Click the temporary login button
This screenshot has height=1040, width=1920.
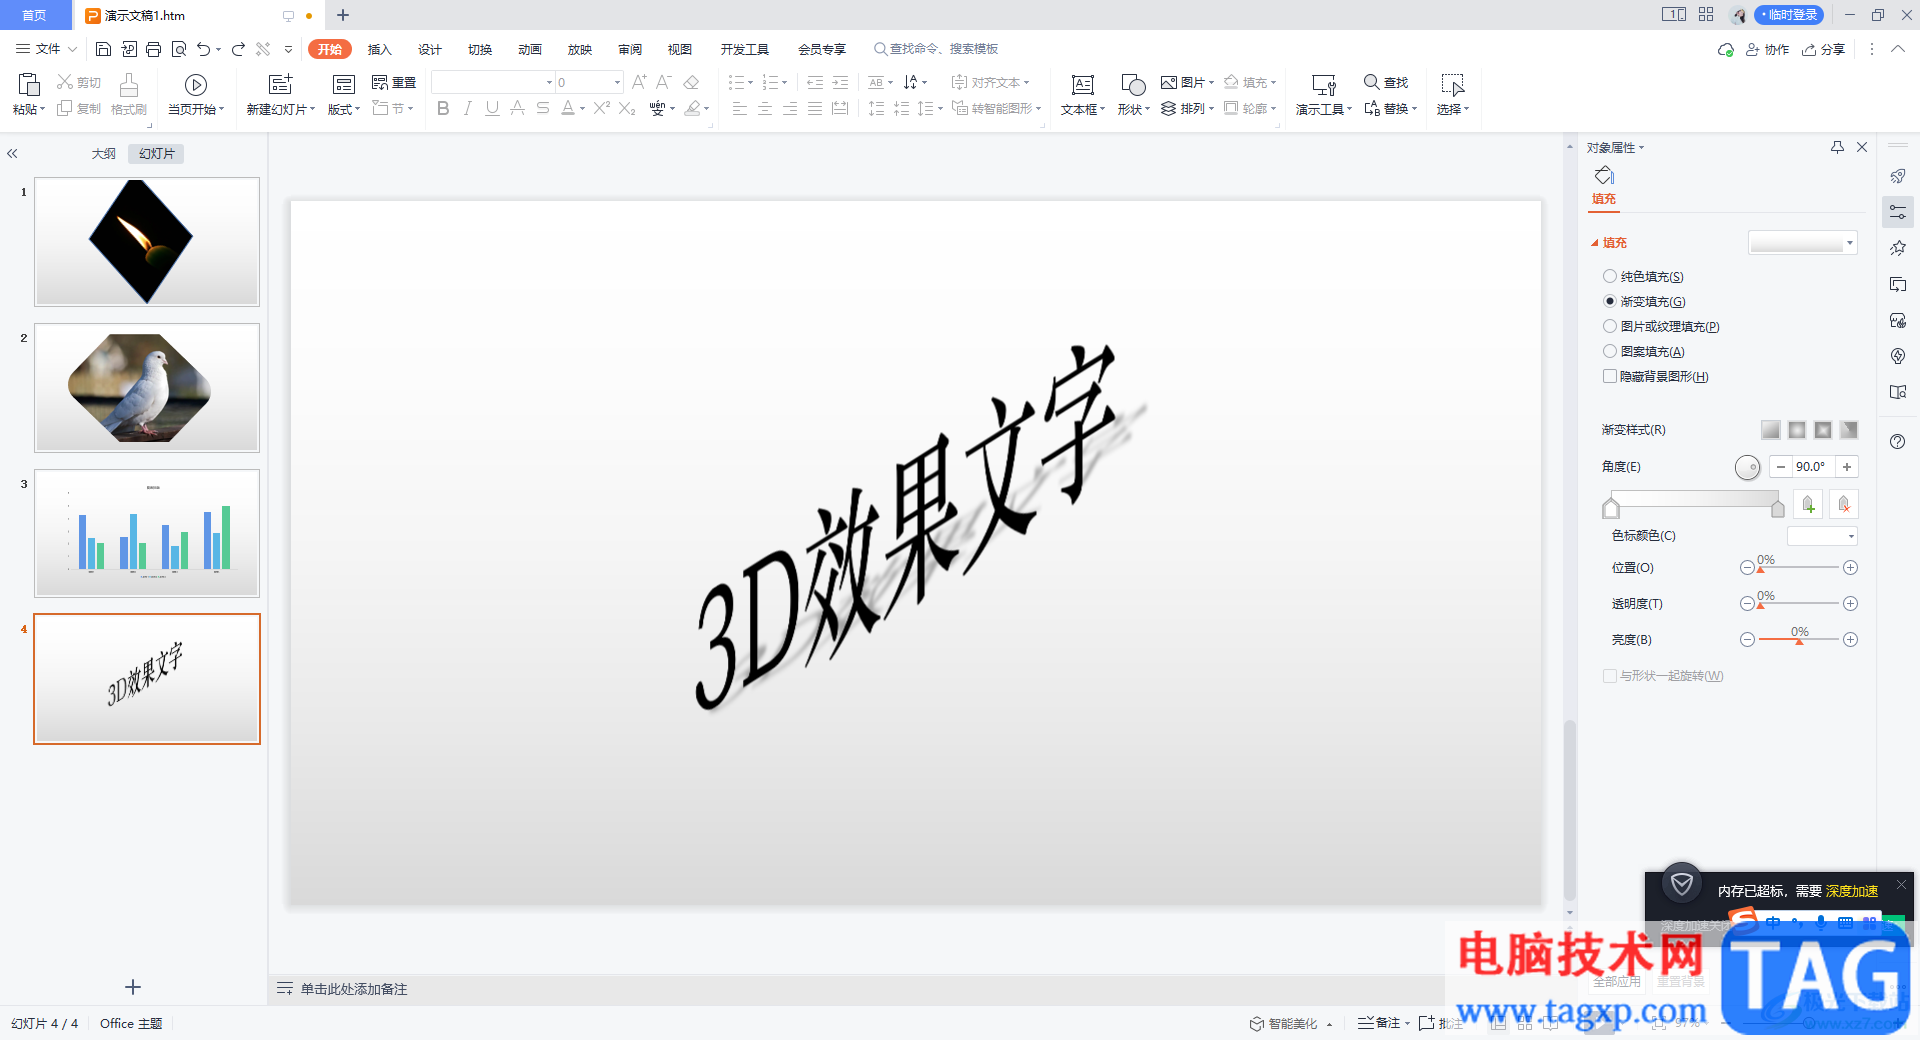coord(1790,15)
